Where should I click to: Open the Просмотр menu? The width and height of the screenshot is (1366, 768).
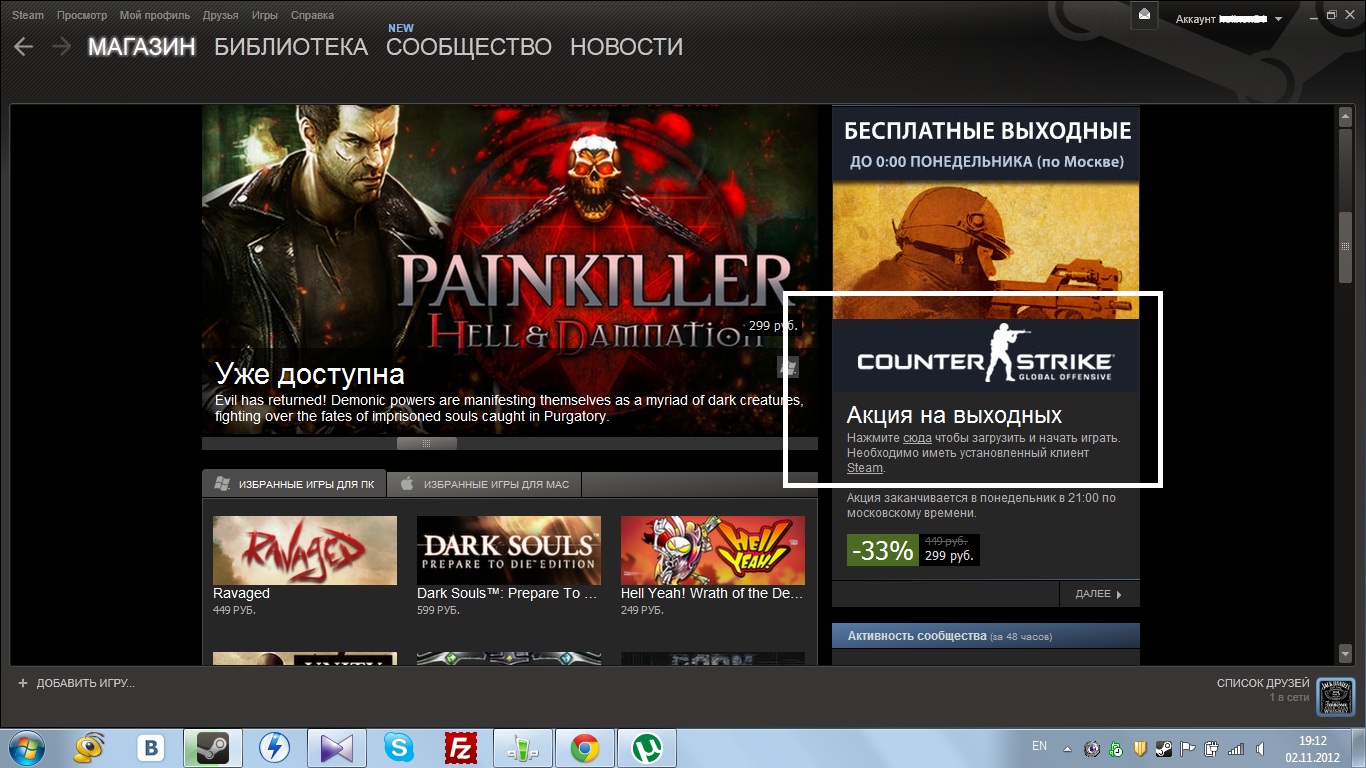(82, 15)
